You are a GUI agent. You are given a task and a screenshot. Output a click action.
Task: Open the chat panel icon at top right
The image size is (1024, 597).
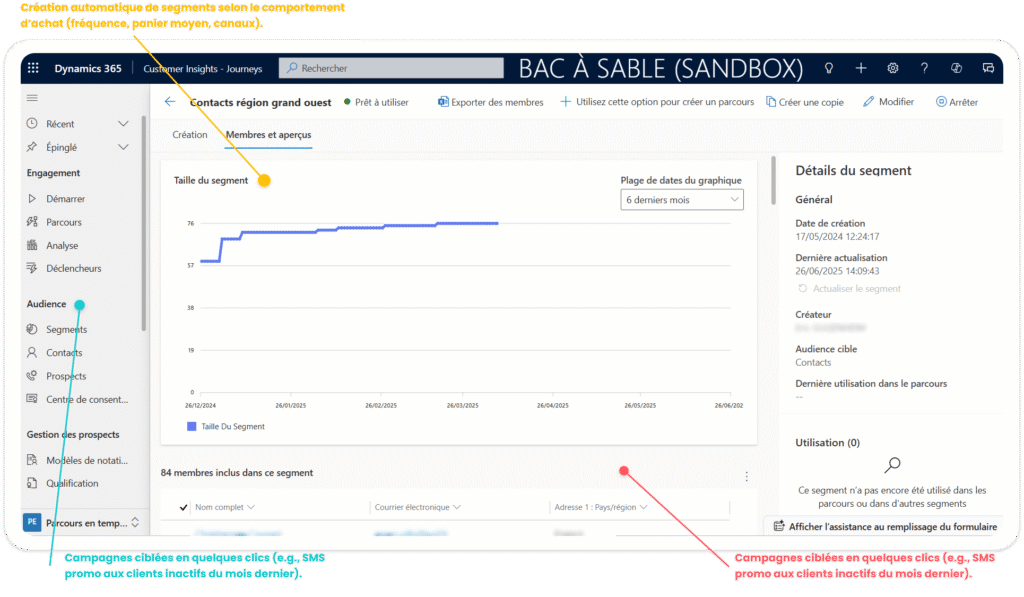click(988, 68)
